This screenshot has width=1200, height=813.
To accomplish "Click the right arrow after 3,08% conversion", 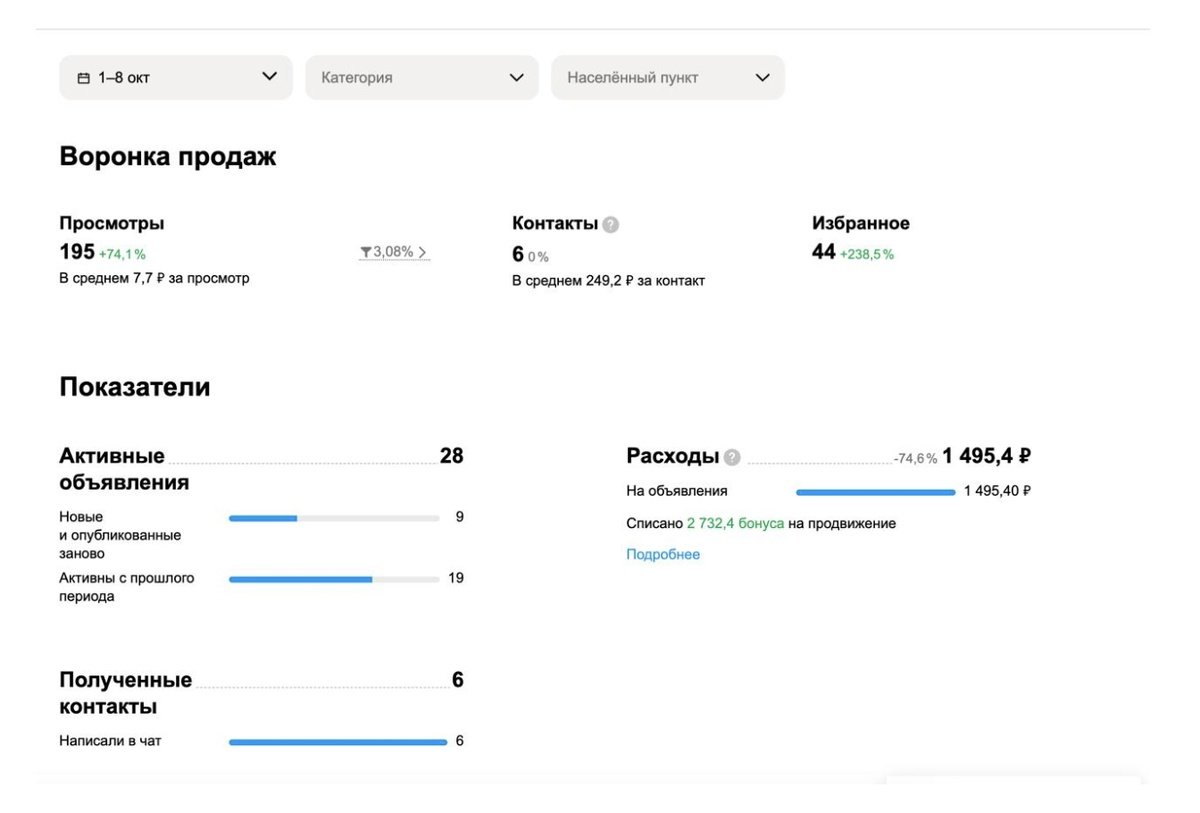I will tap(423, 252).
